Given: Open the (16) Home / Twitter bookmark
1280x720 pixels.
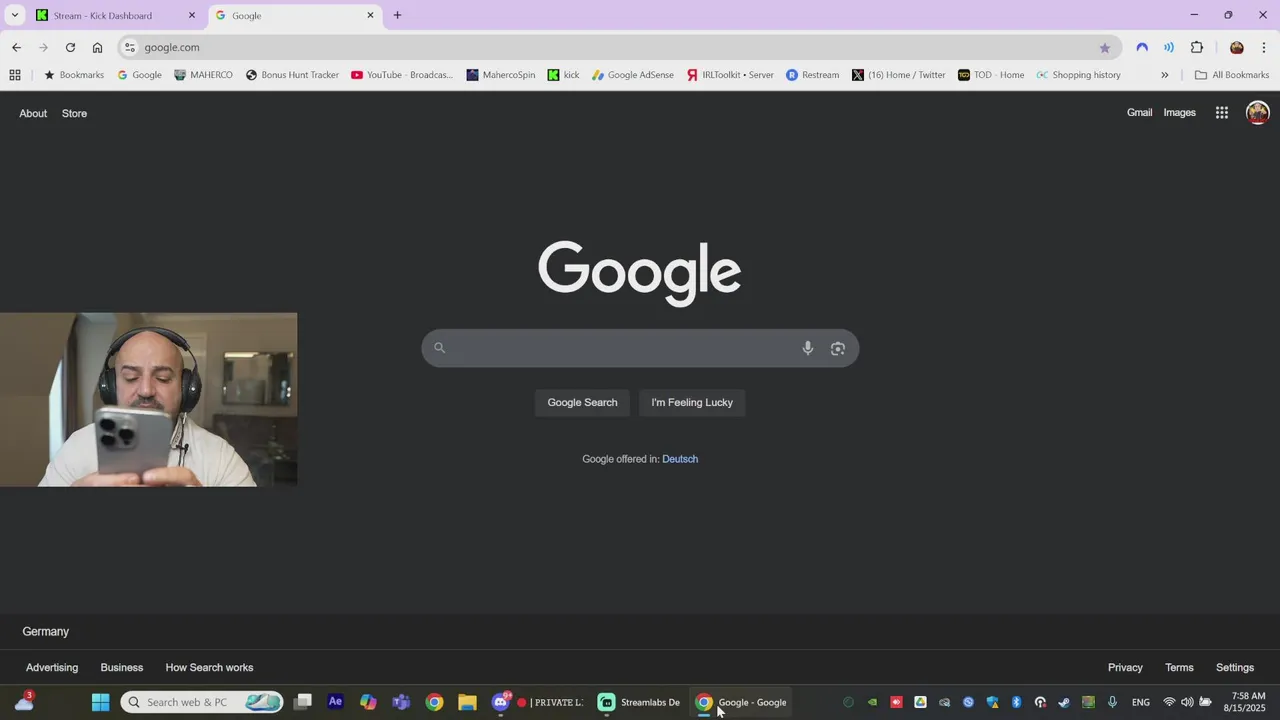Looking at the screenshot, I should (898, 75).
